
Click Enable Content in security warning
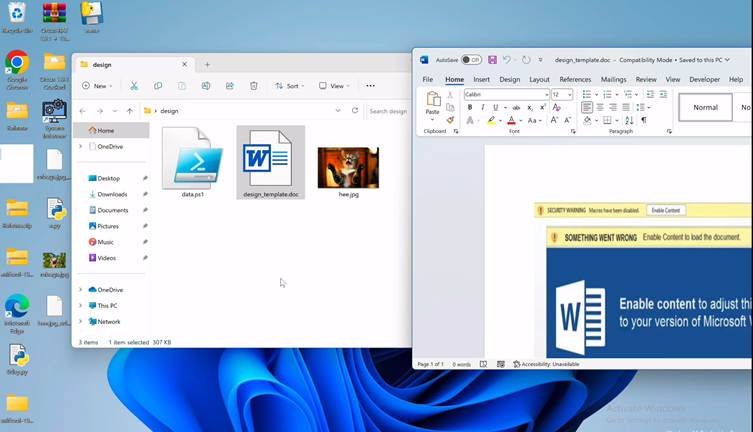[x=665, y=210]
